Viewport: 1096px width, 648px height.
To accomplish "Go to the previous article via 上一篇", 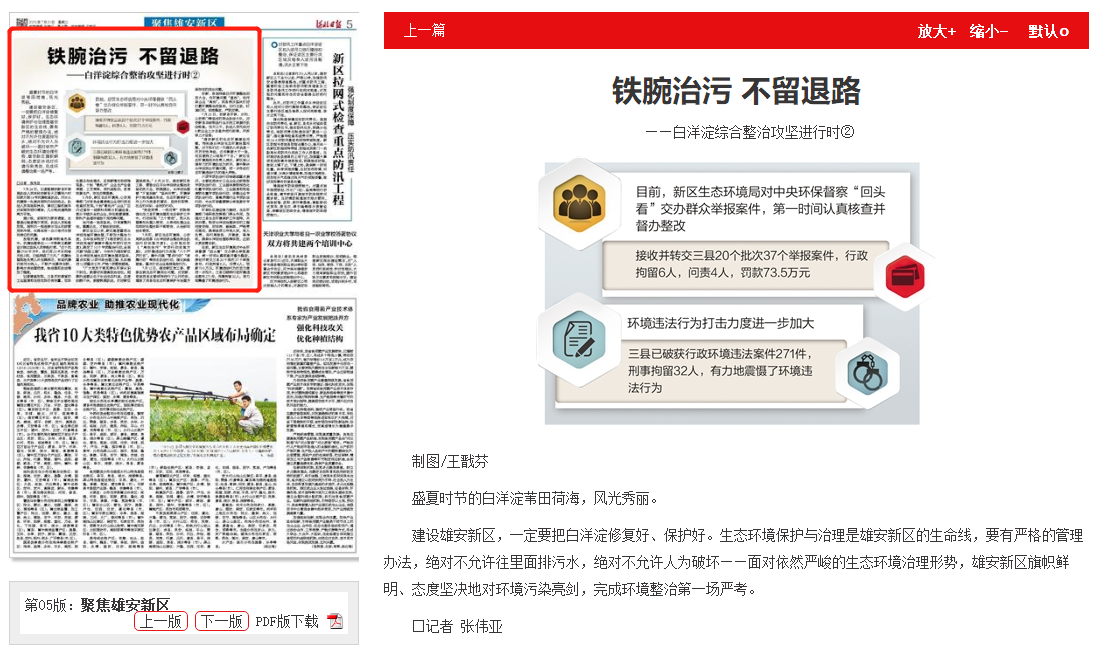I will (x=424, y=31).
